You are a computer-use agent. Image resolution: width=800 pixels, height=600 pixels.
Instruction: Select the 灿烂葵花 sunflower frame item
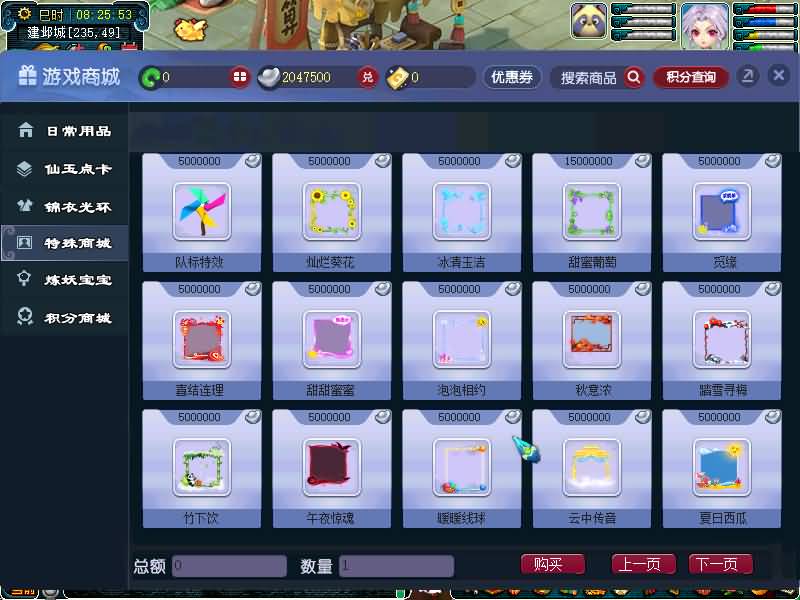click(331, 212)
